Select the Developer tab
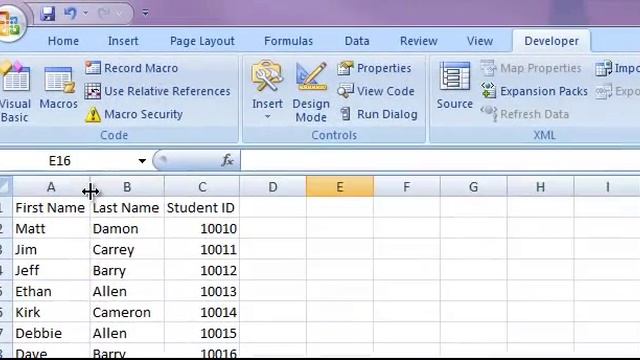The image size is (640, 360). point(551,41)
